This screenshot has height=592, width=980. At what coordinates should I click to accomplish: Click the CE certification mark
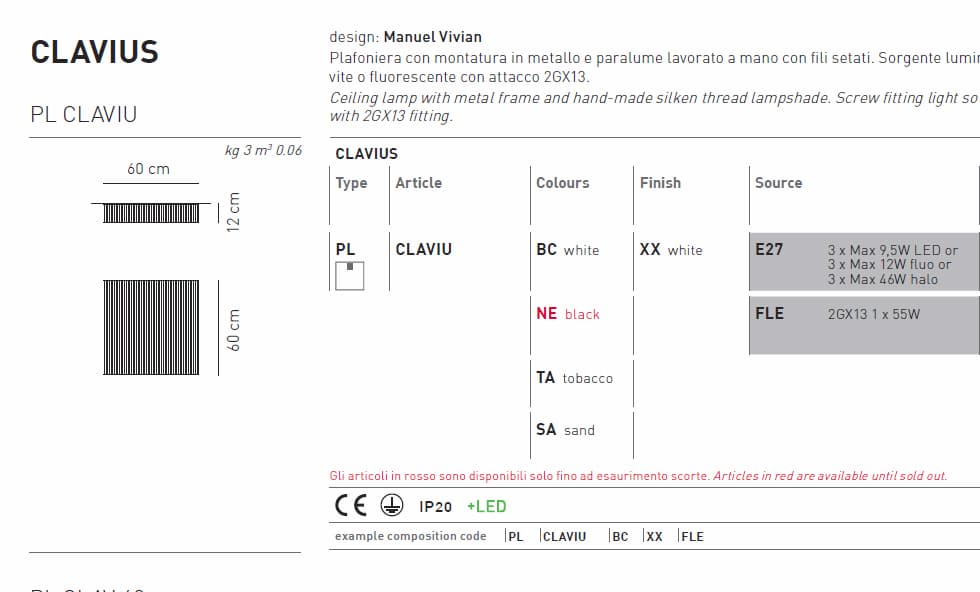(351, 506)
